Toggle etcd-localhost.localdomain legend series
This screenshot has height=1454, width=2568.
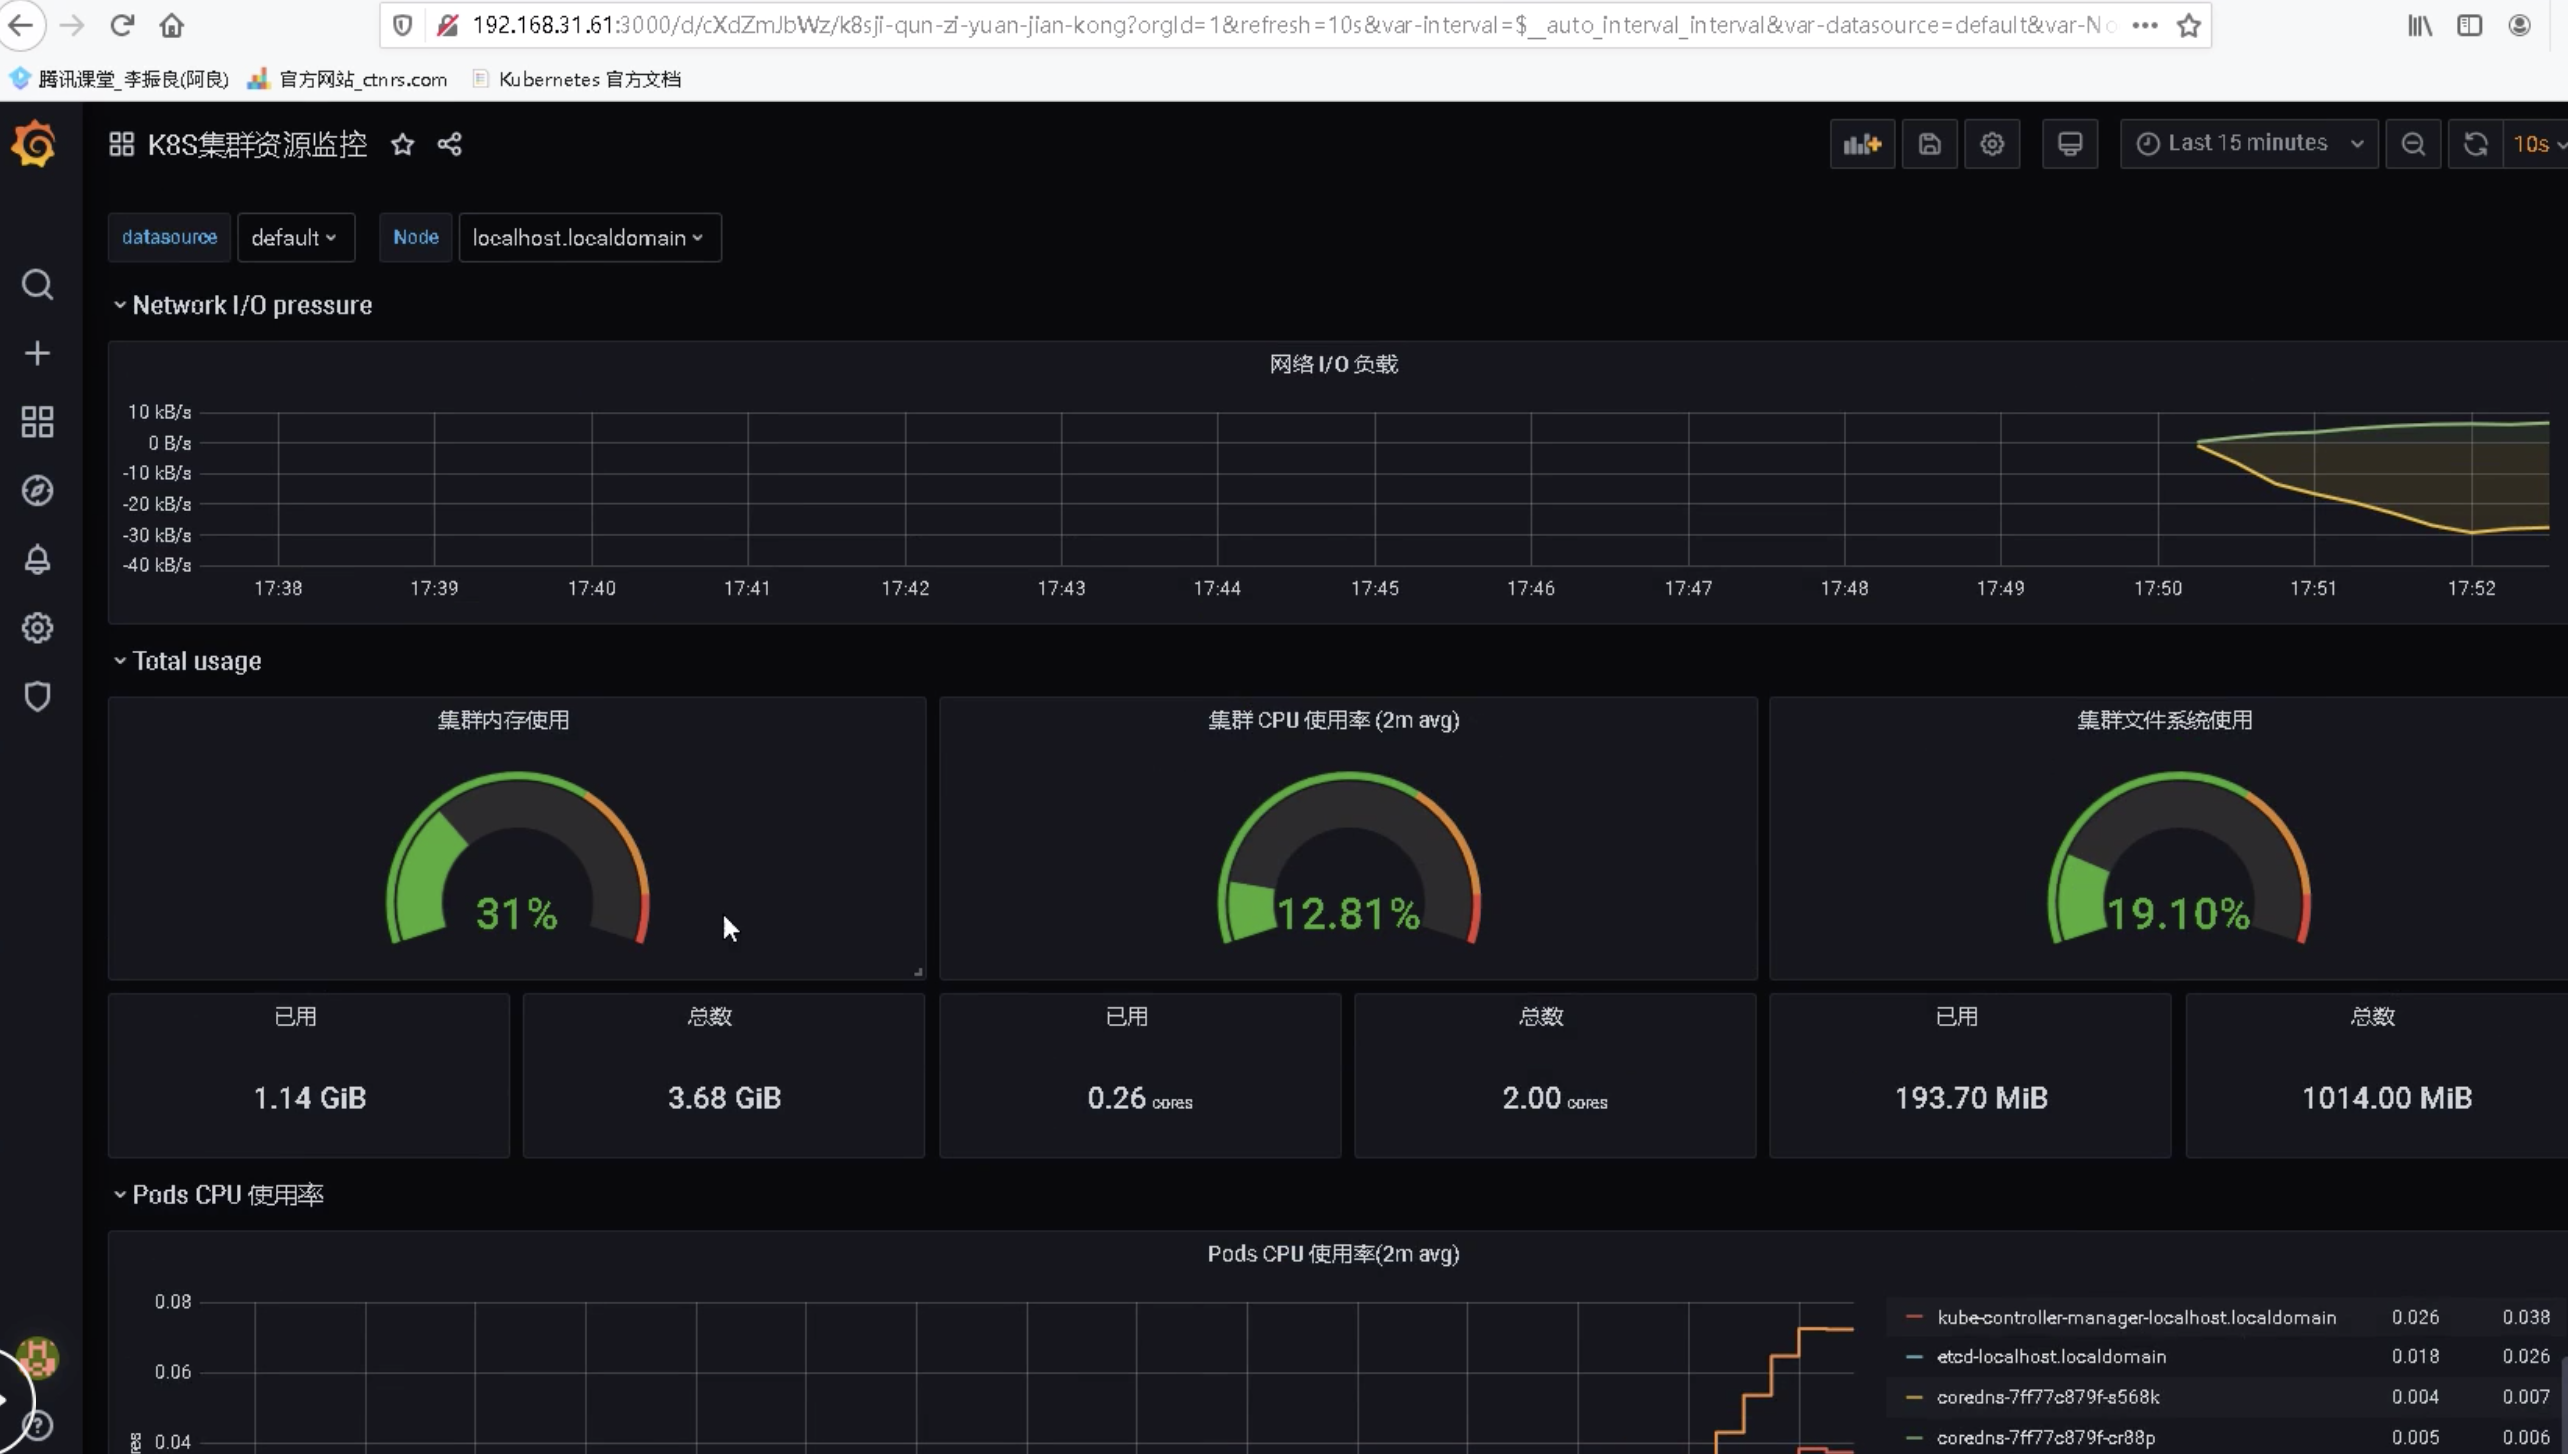click(2051, 1356)
